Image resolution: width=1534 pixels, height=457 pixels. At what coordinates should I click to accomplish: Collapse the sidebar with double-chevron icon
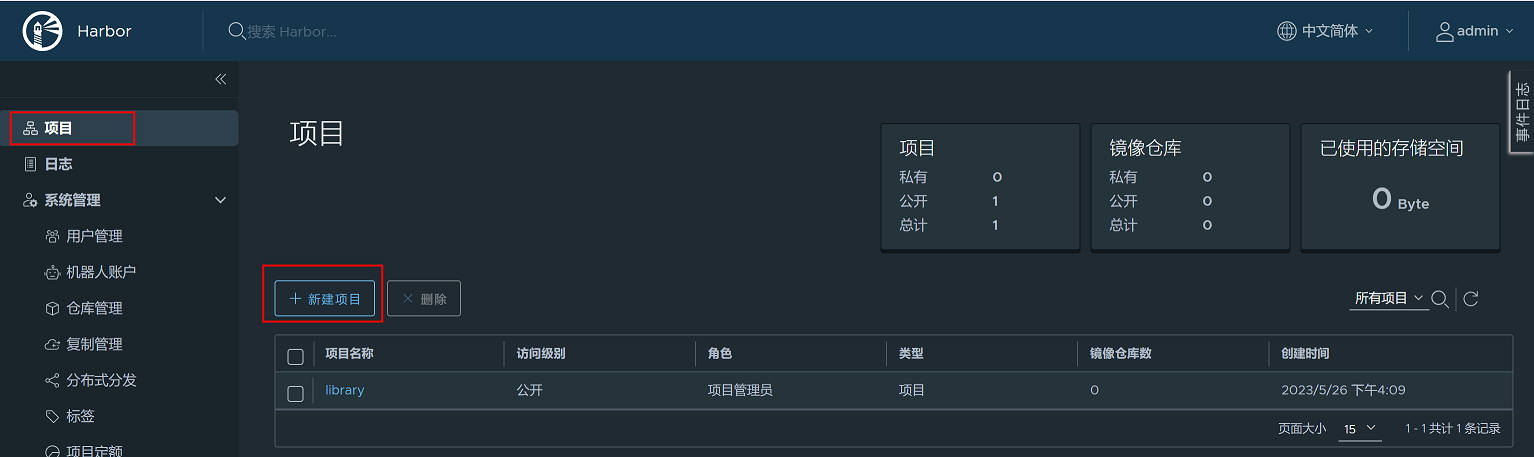(x=221, y=79)
